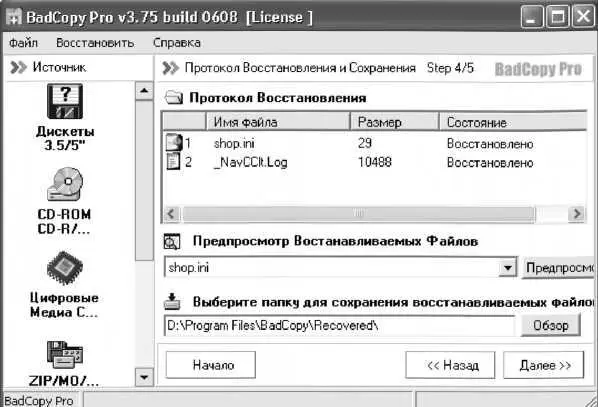598x407 pixels.
Task: Select the Дискеты 3.5/5" floppy source icon
Action: [65, 101]
